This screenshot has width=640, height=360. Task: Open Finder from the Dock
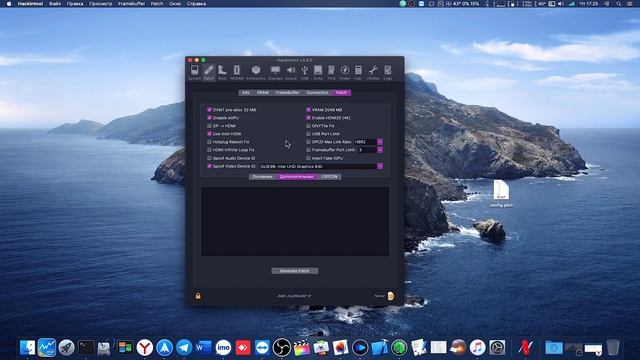(x=27, y=348)
